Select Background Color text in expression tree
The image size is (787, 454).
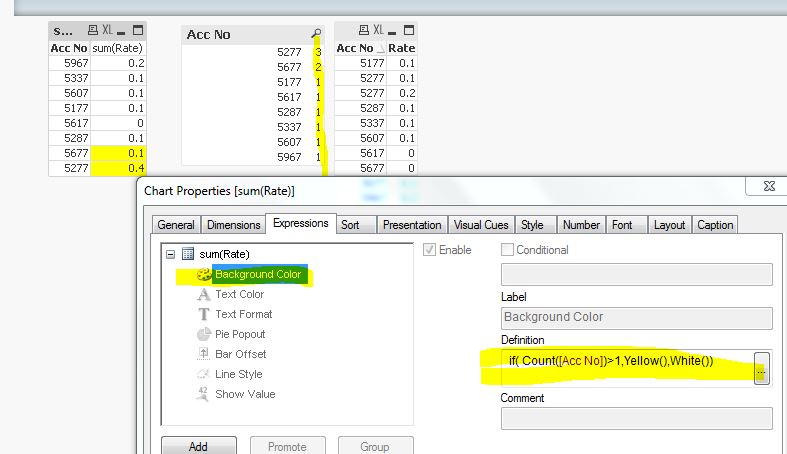click(x=258, y=274)
